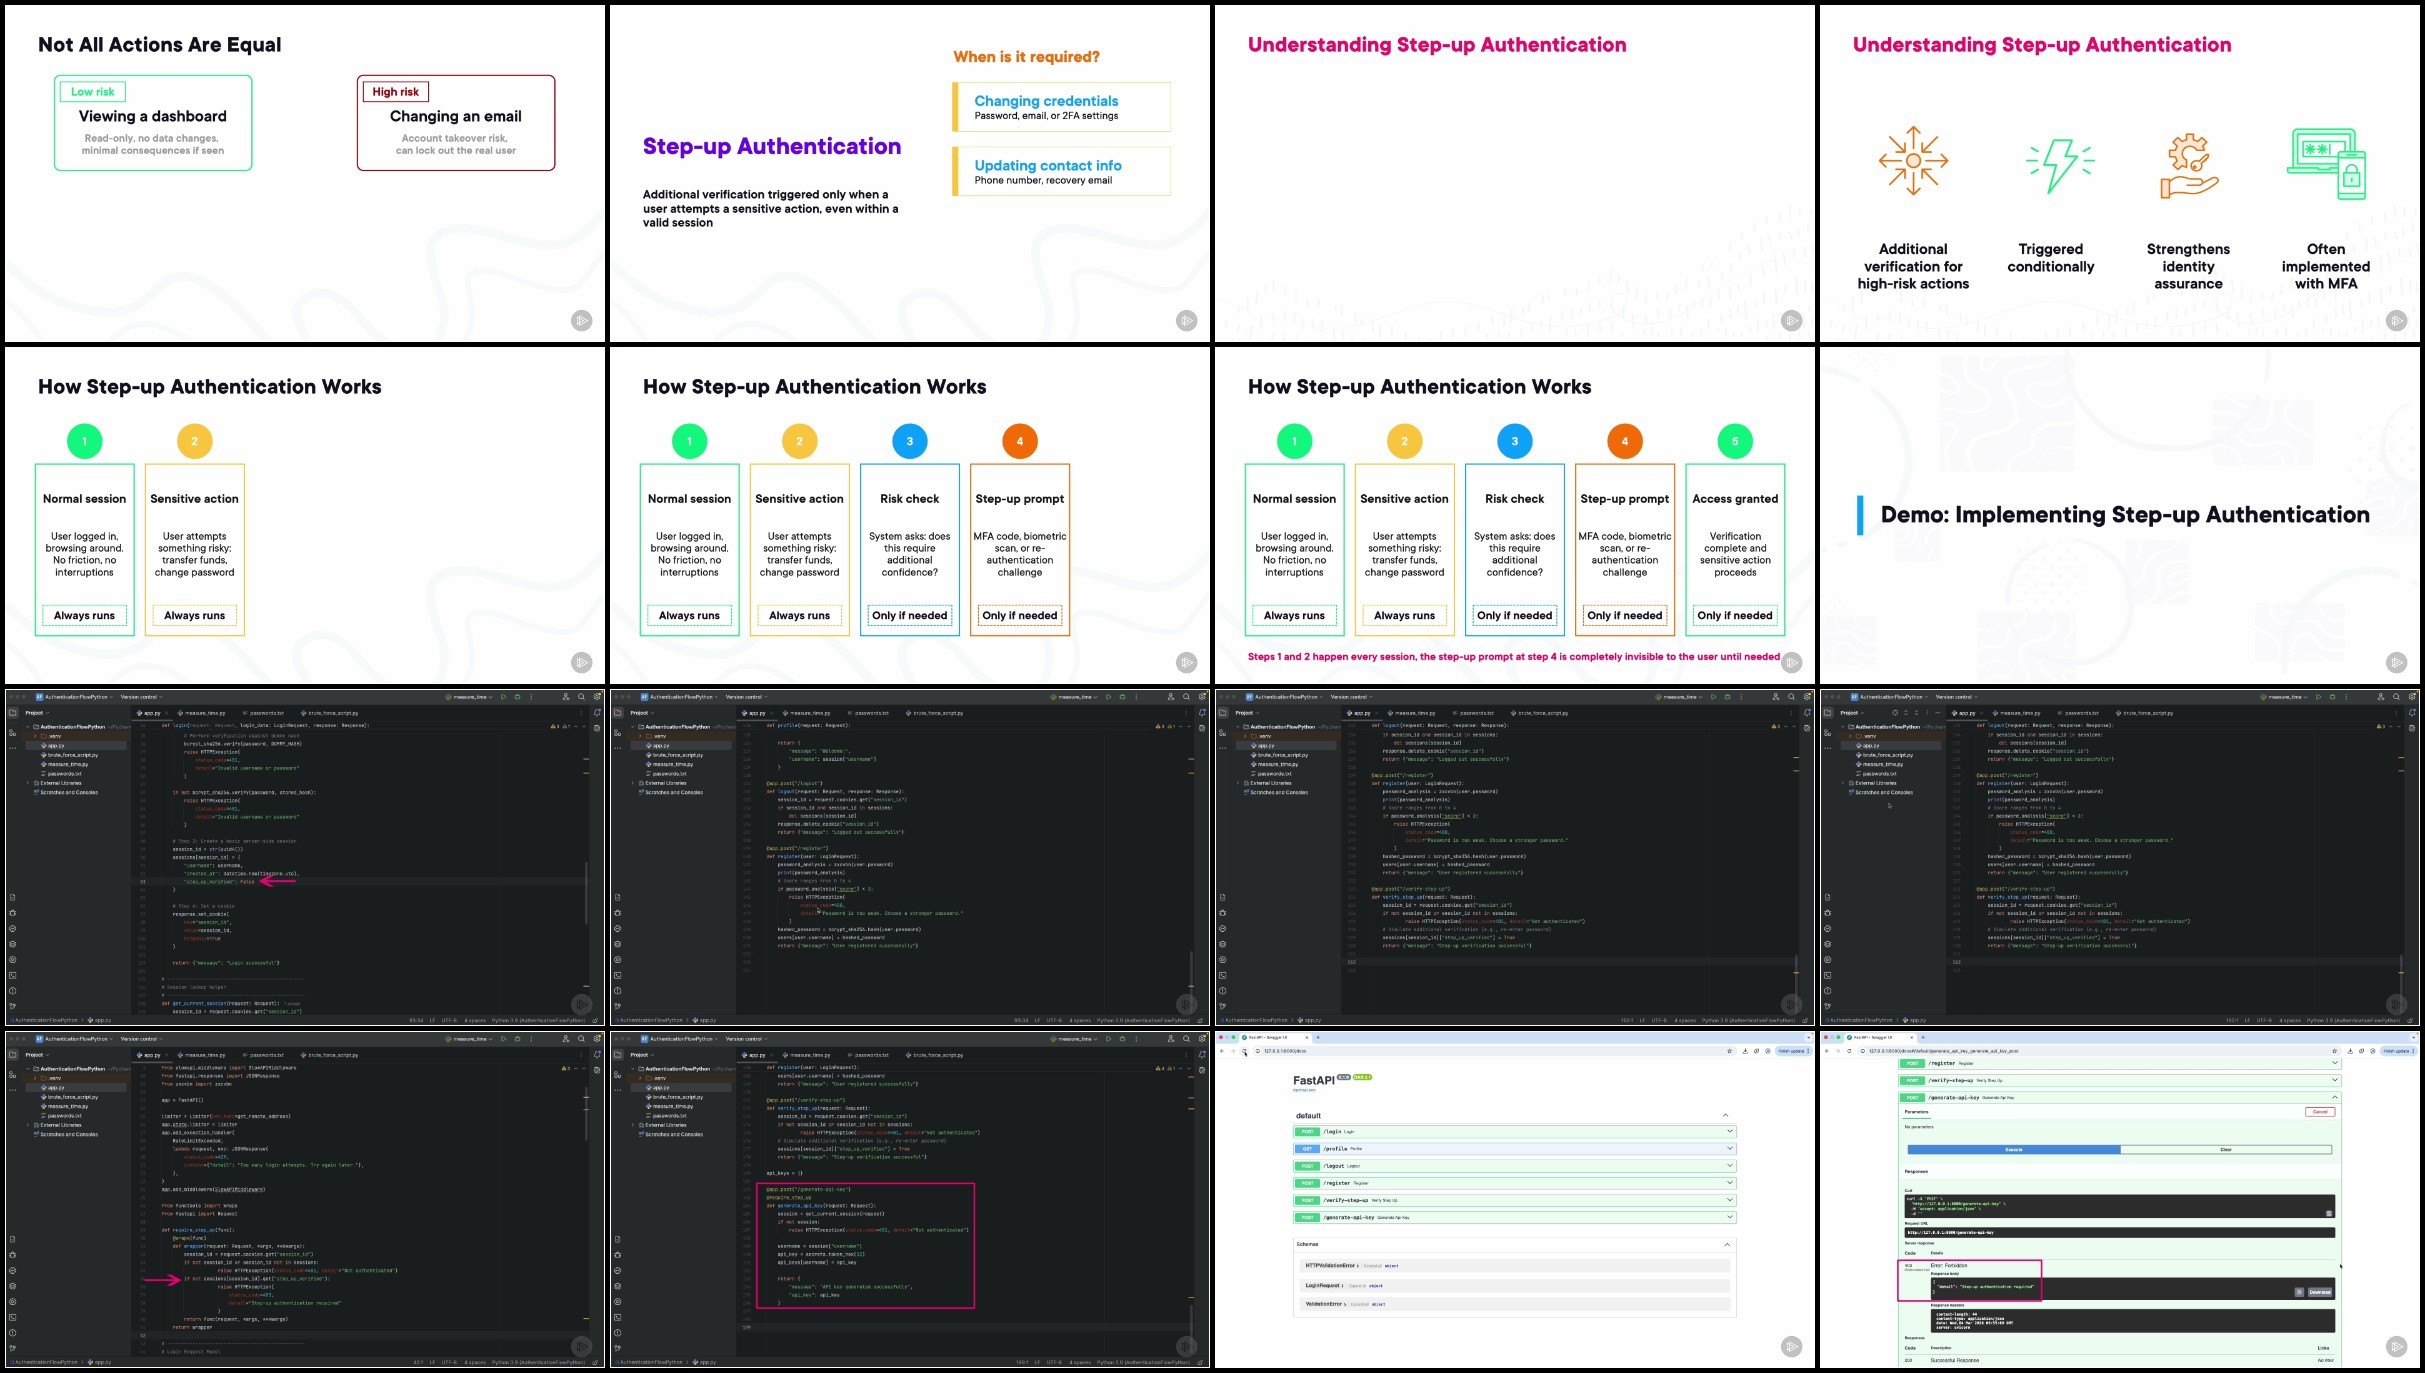Click the laptop-and-lock 'Often implemented with MFA' icon
Viewport: 2425px width, 1373px height.
2326,163
